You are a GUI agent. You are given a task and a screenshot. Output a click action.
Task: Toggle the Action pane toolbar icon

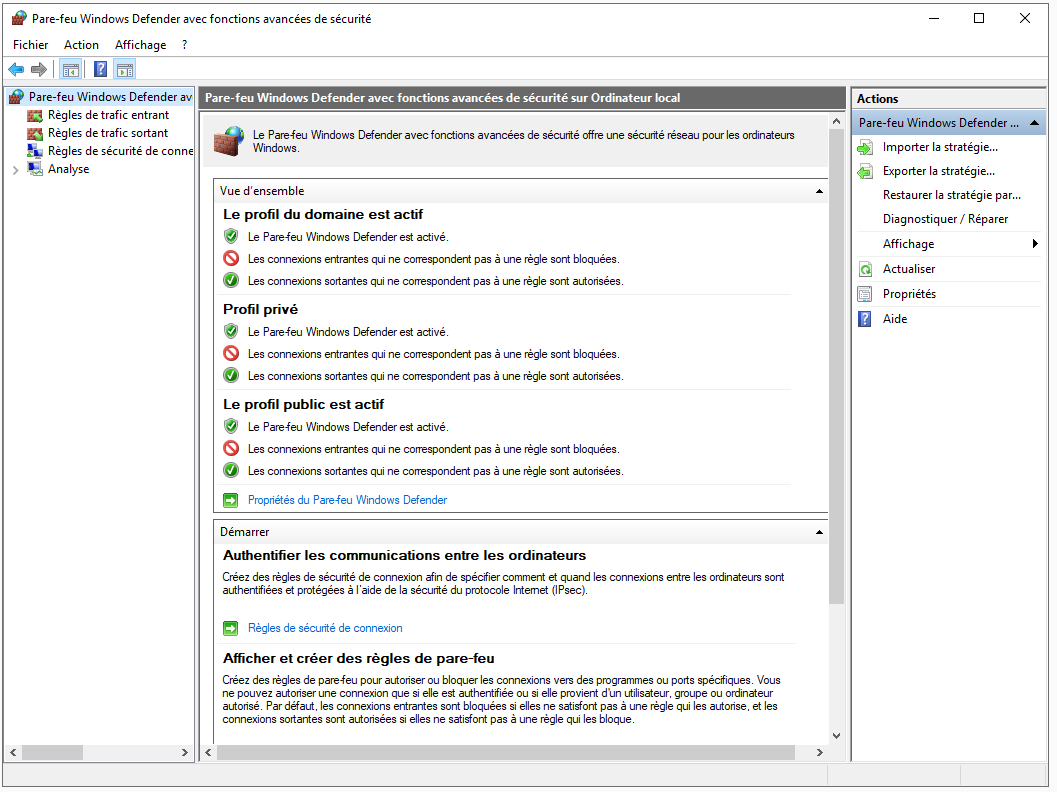coord(125,69)
